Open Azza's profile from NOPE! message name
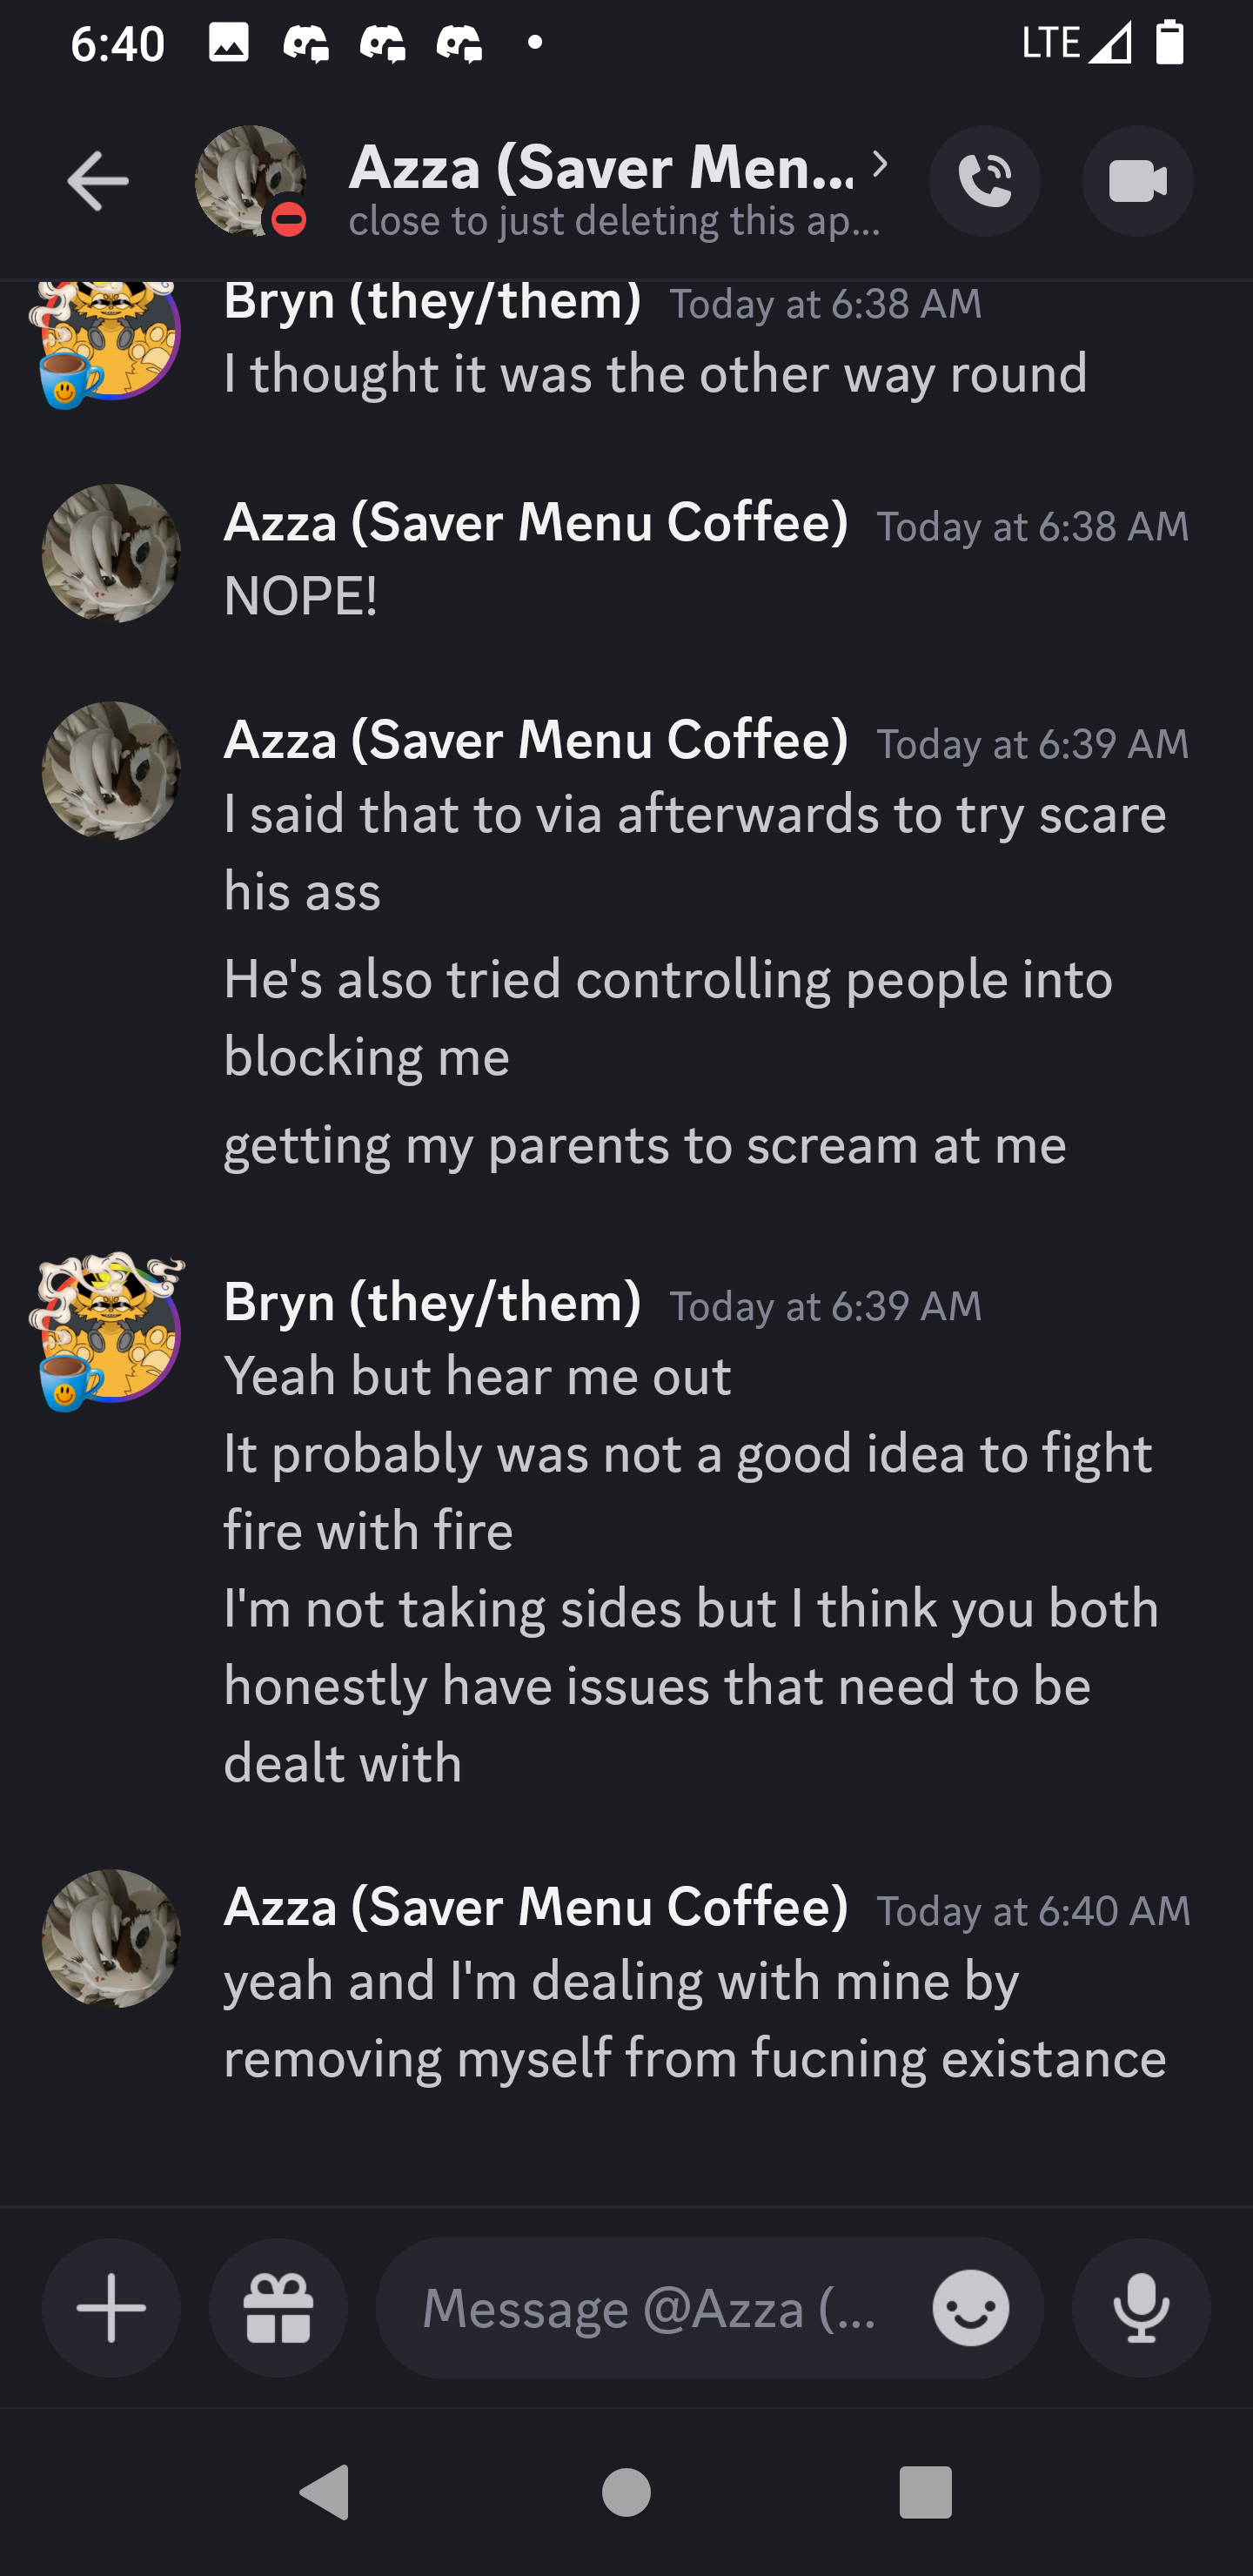1253x2576 pixels. [535, 522]
